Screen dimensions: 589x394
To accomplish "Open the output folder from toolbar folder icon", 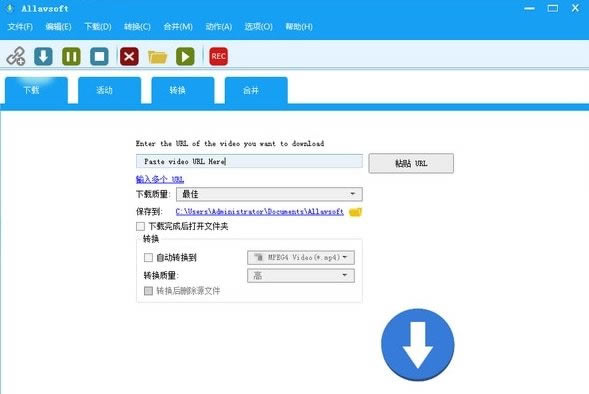I will [x=157, y=57].
